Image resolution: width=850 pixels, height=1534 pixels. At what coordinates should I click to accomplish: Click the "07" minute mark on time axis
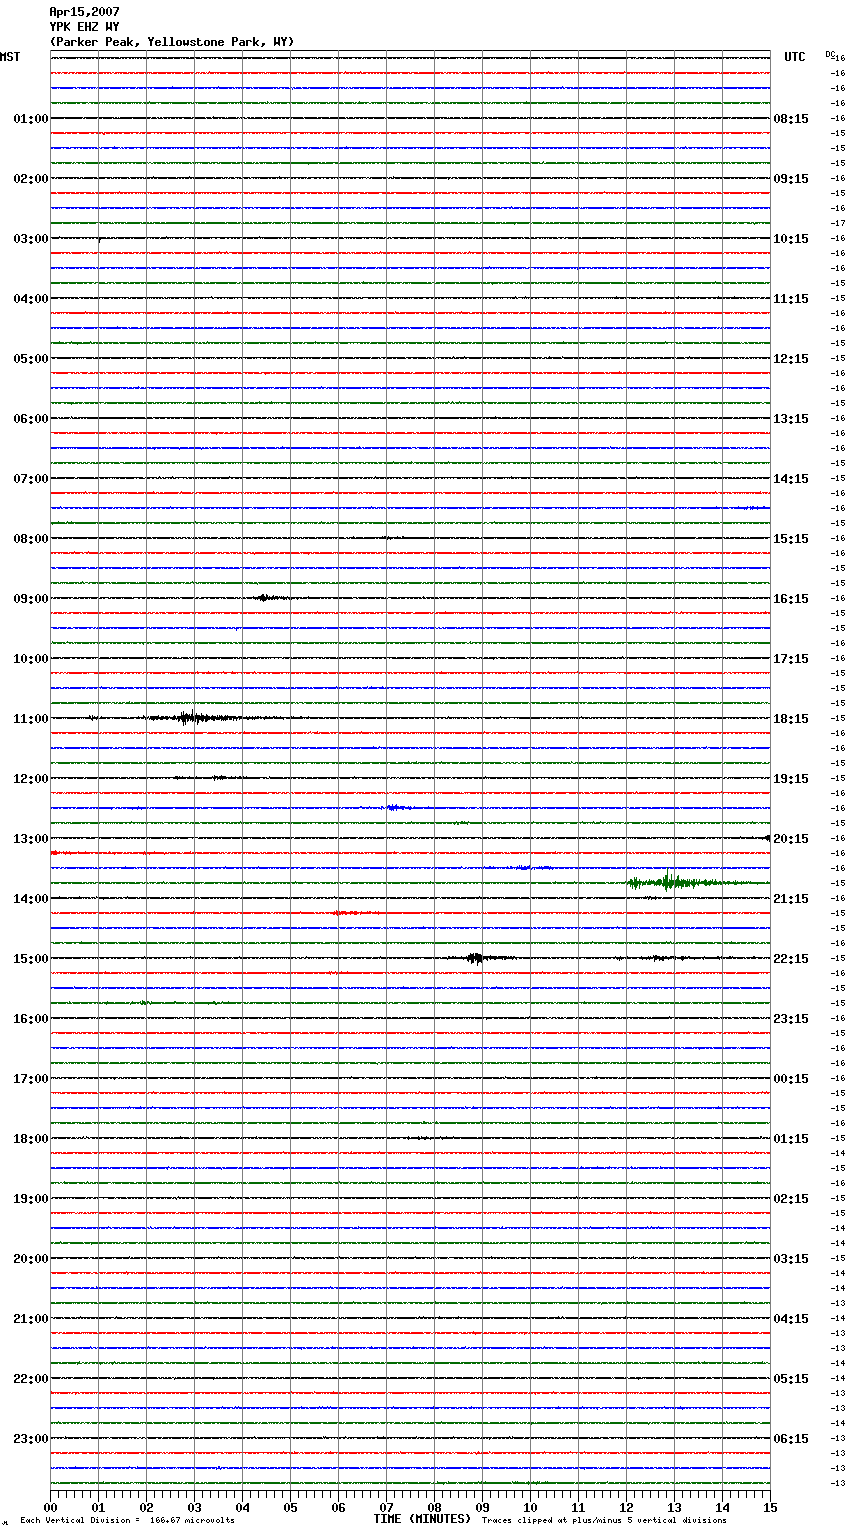point(387,1507)
